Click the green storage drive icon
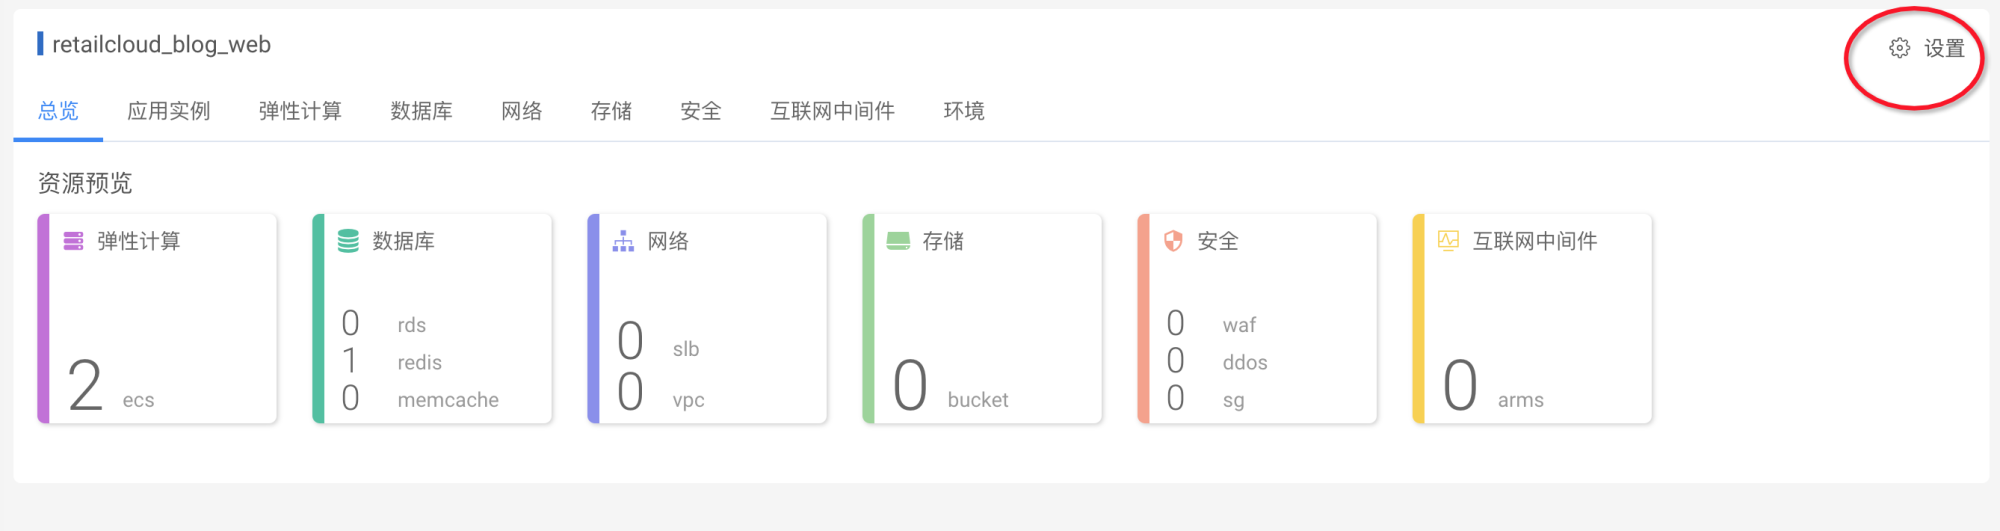 [x=898, y=241]
